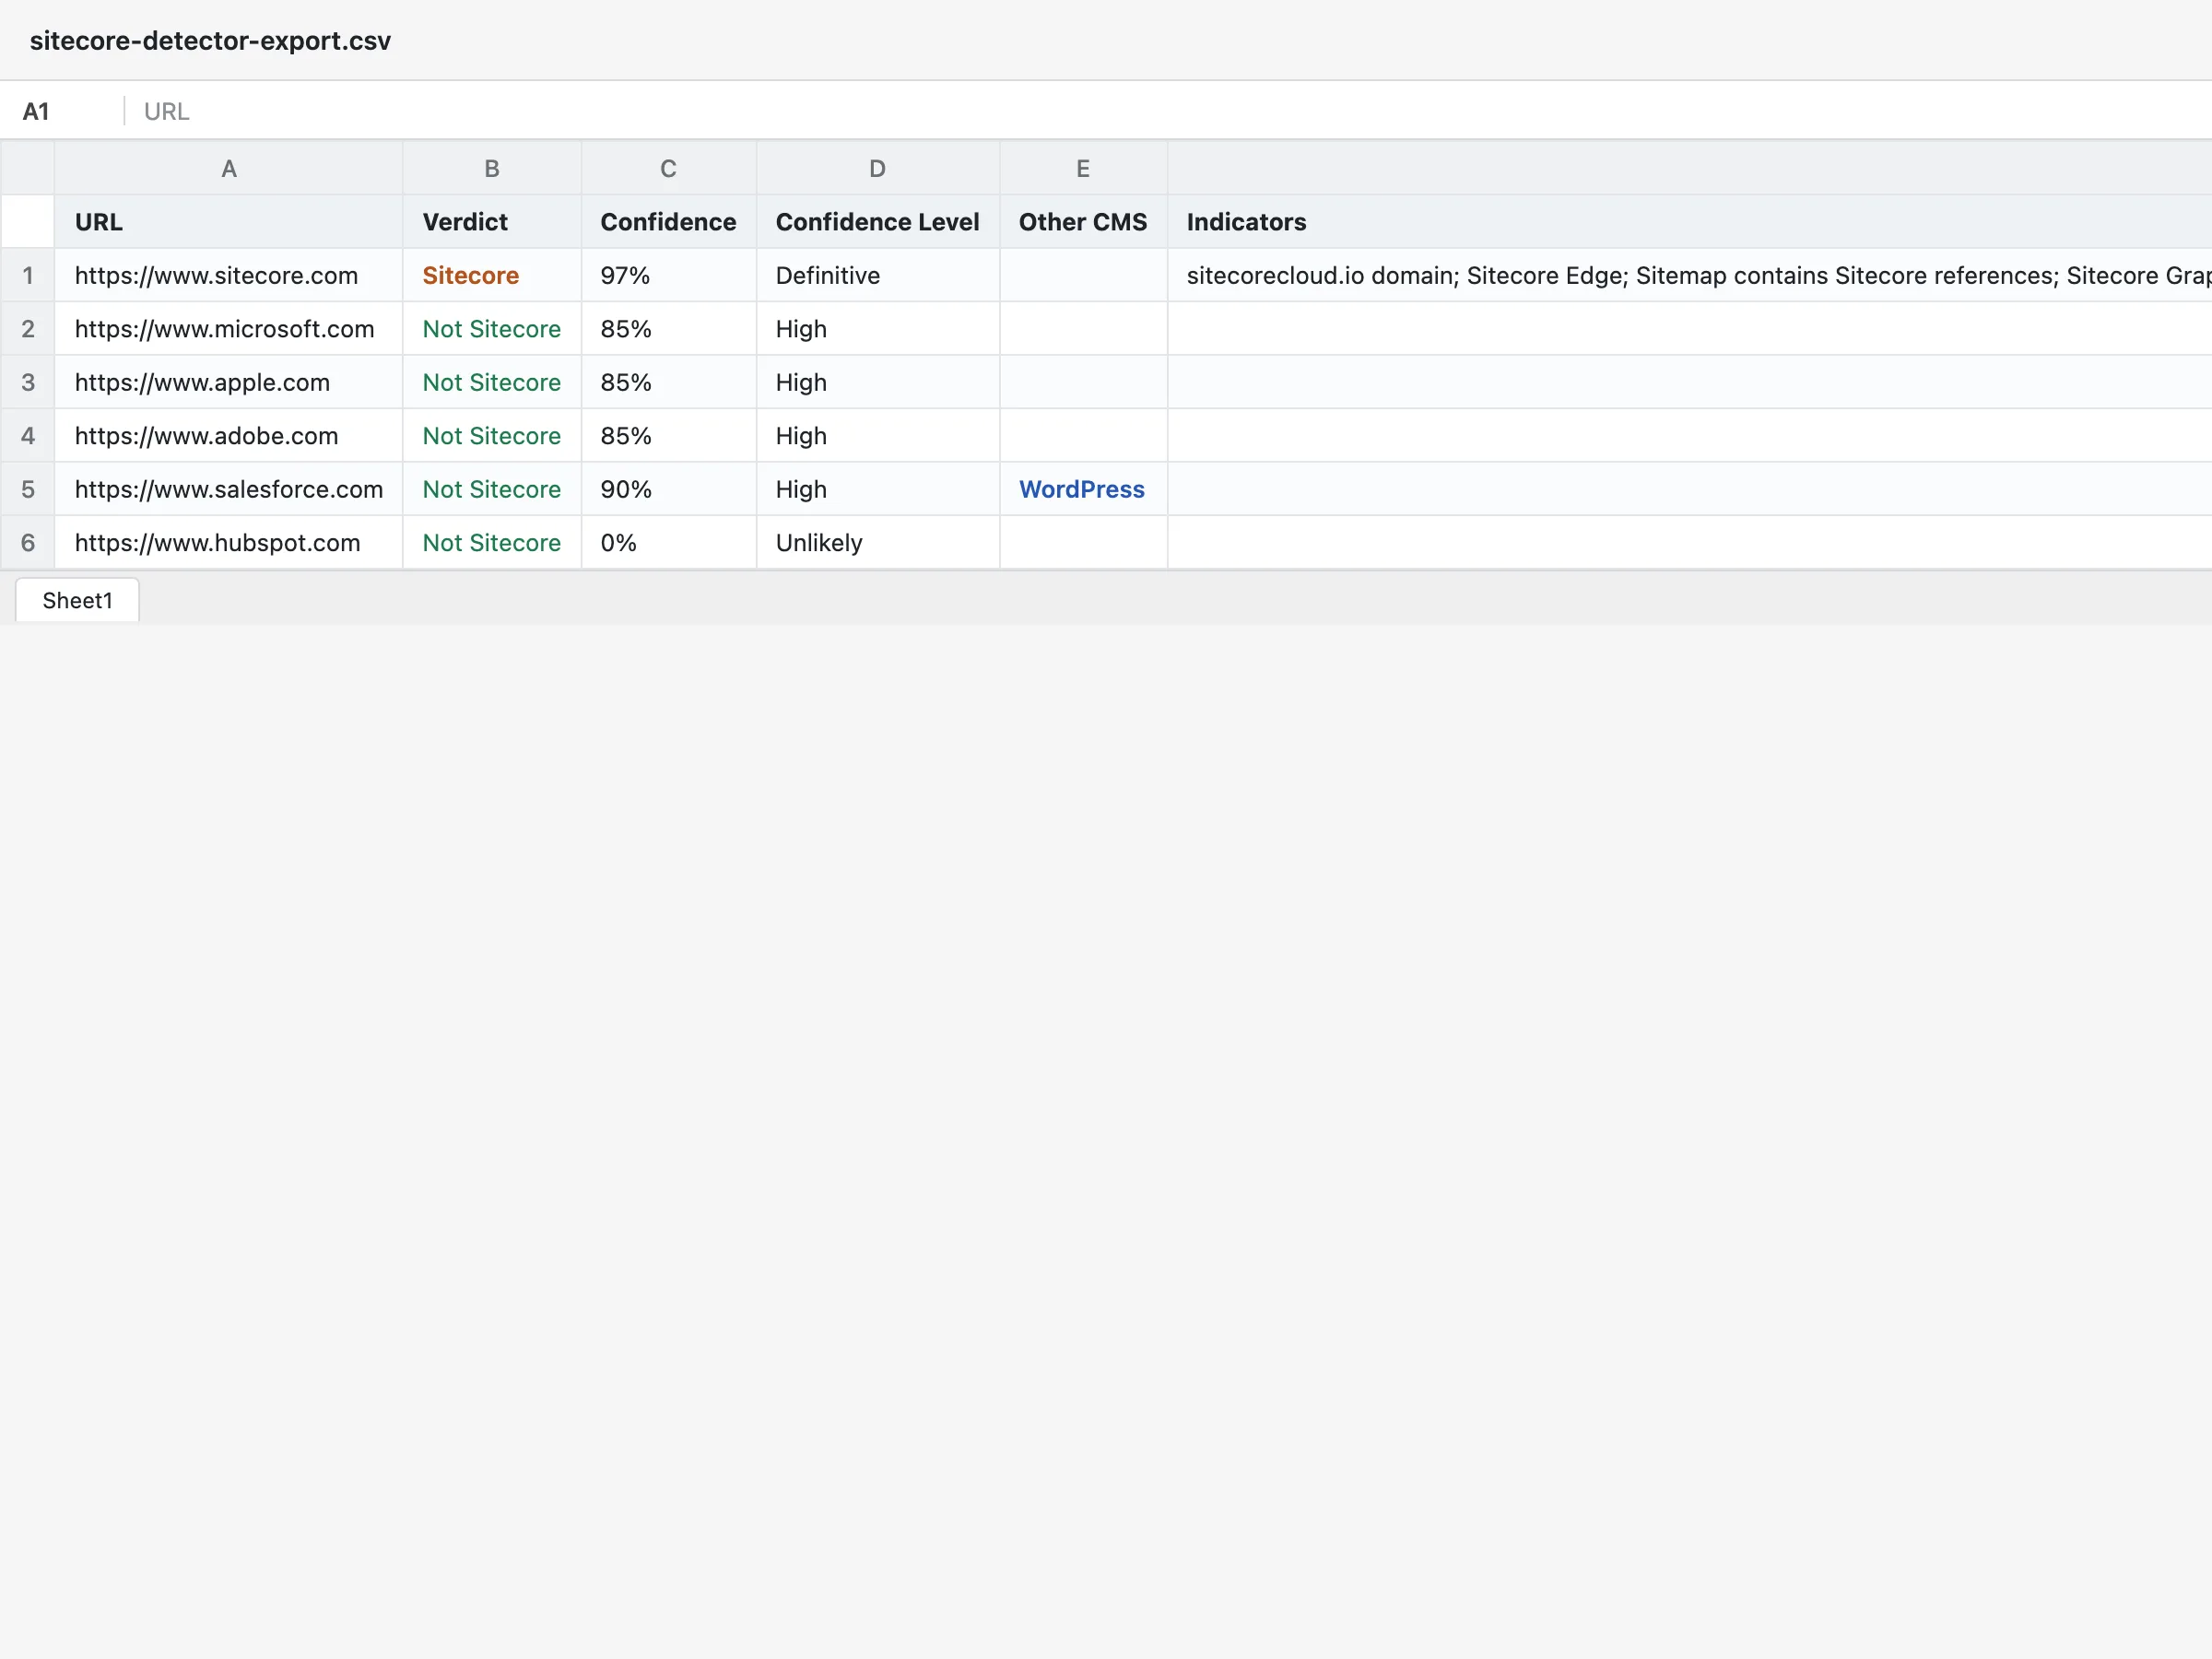
Task: Click the 90% confidence cell
Action: click(x=669, y=489)
